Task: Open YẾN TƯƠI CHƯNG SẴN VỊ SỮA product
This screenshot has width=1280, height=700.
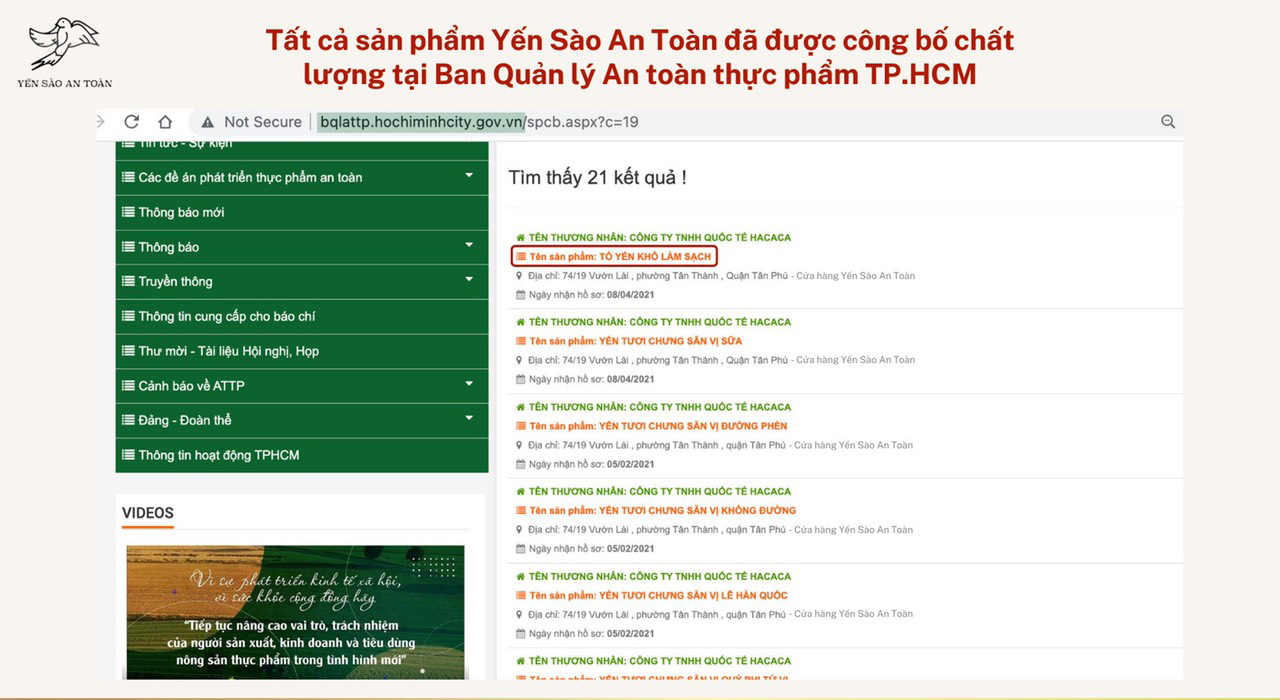Action: pyautogui.click(x=635, y=341)
